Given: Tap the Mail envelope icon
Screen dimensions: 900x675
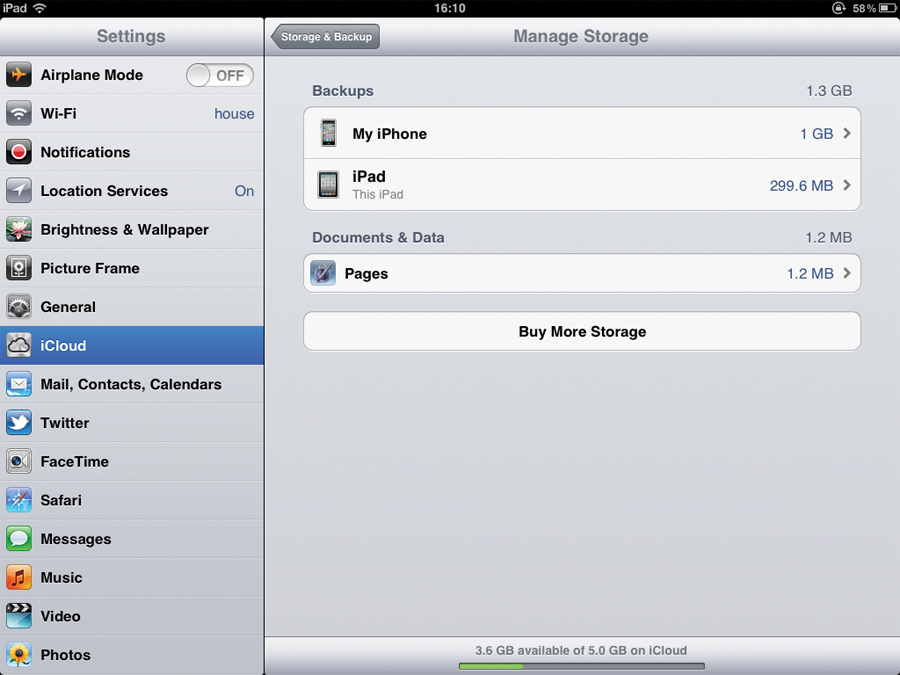Looking at the screenshot, I should click(x=19, y=384).
